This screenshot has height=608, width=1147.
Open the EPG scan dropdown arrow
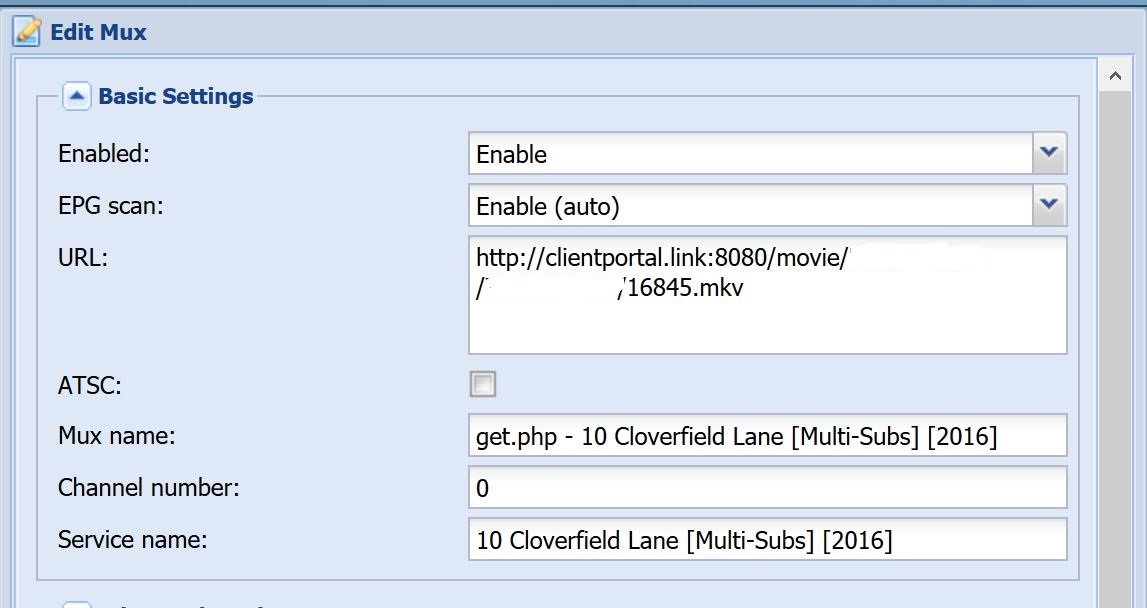(x=1049, y=205)
